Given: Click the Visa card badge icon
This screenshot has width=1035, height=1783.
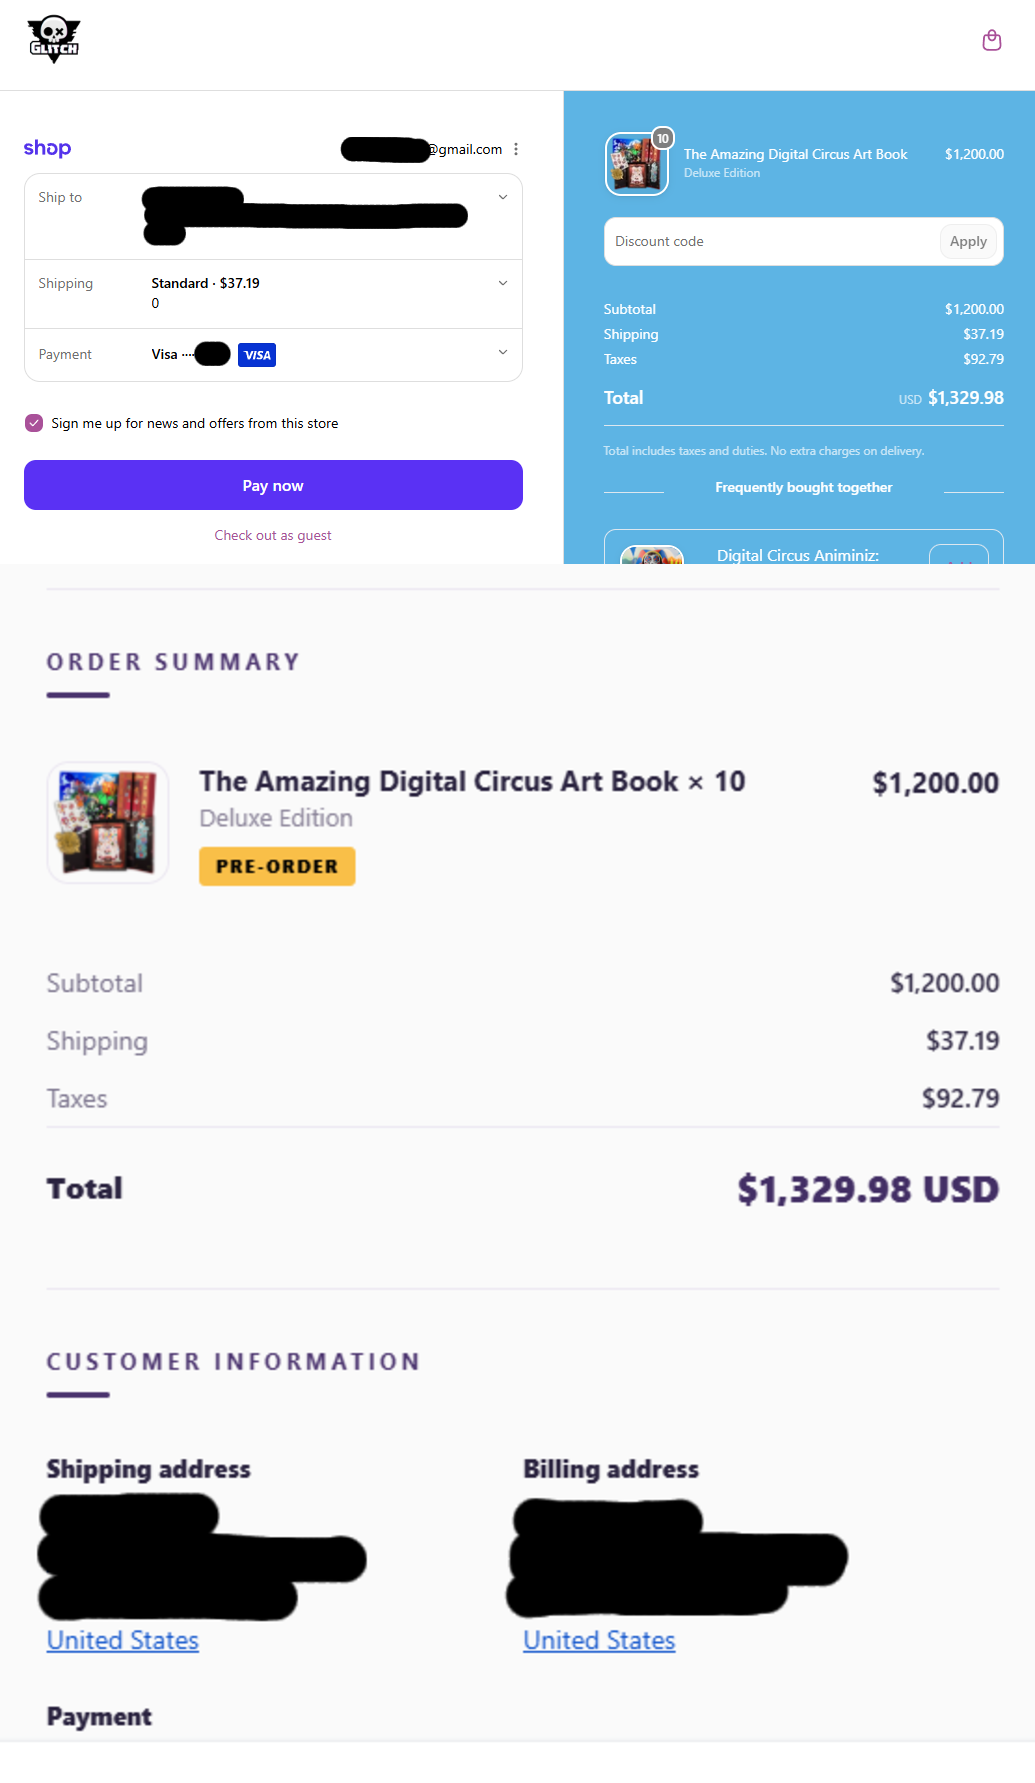Looking at the screenshot, I should pos(257,355).
